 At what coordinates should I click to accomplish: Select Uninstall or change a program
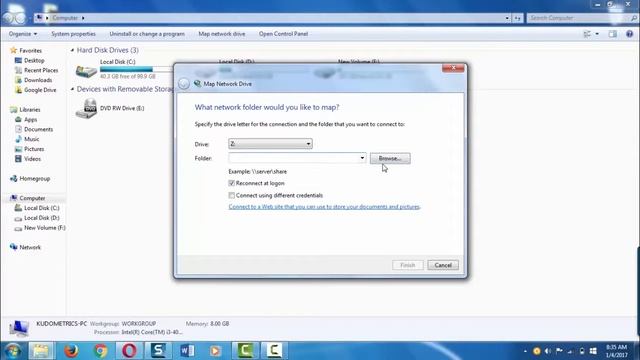pos(147,34)
